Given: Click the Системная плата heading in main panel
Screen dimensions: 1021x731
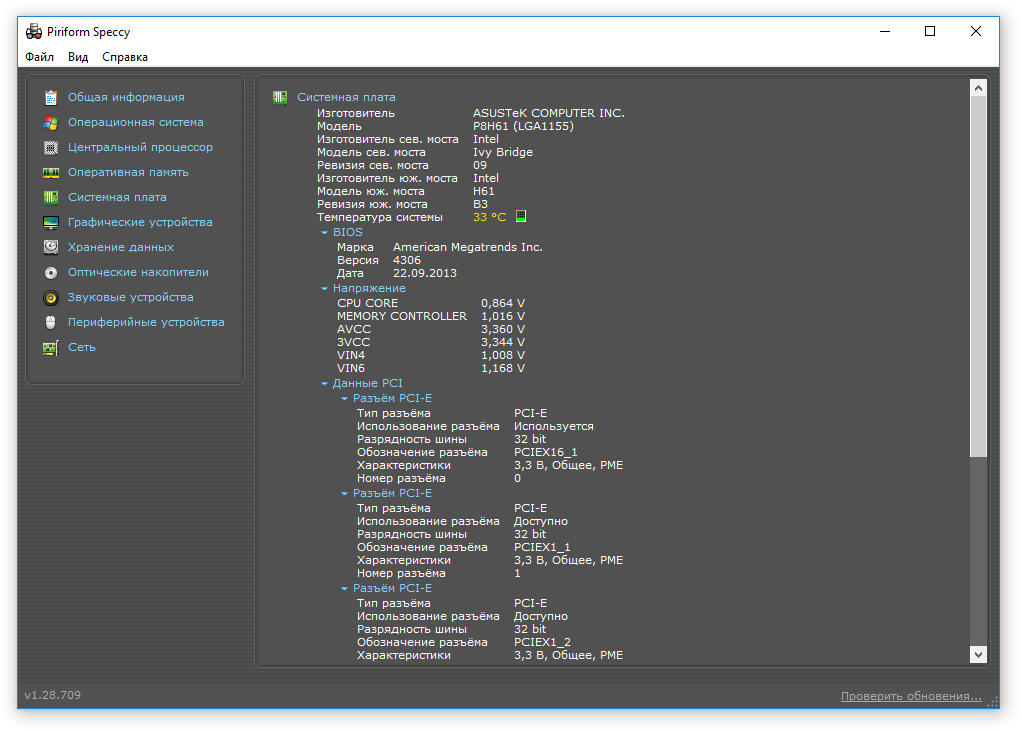Looking at the screenshot, I should tap(346, 97).
